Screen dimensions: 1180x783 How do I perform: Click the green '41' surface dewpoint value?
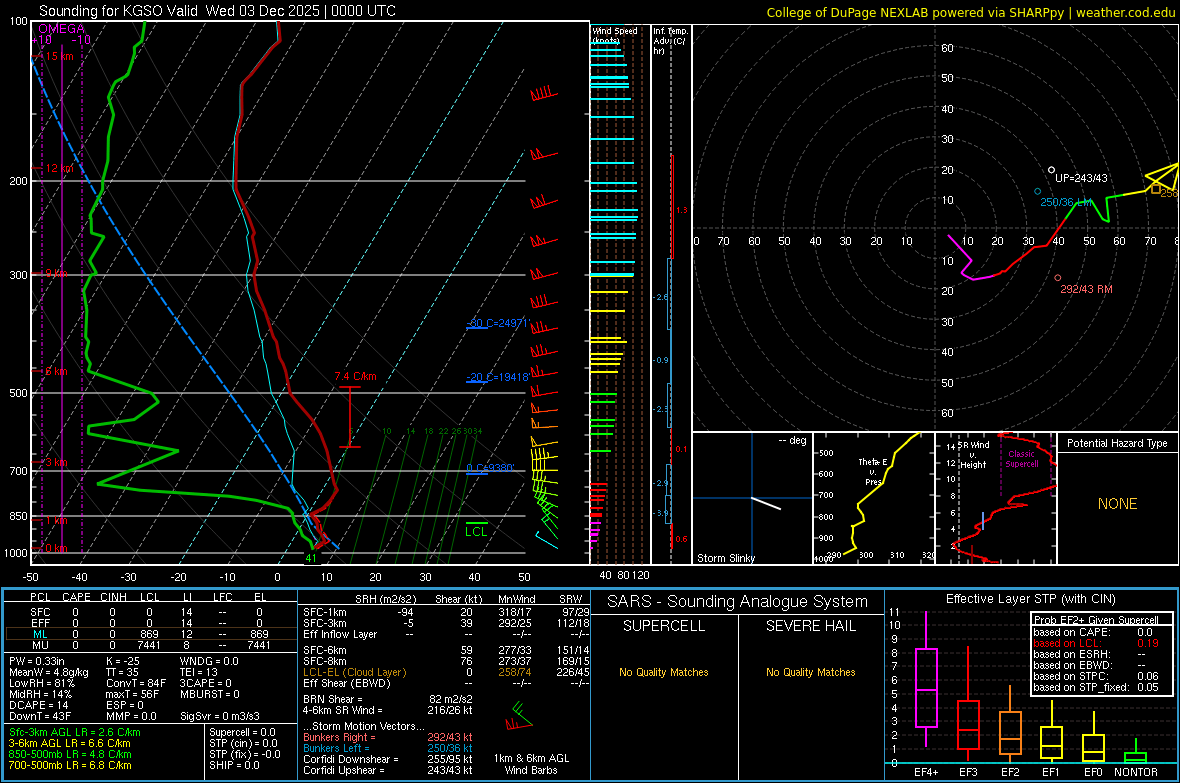[311, 558]
